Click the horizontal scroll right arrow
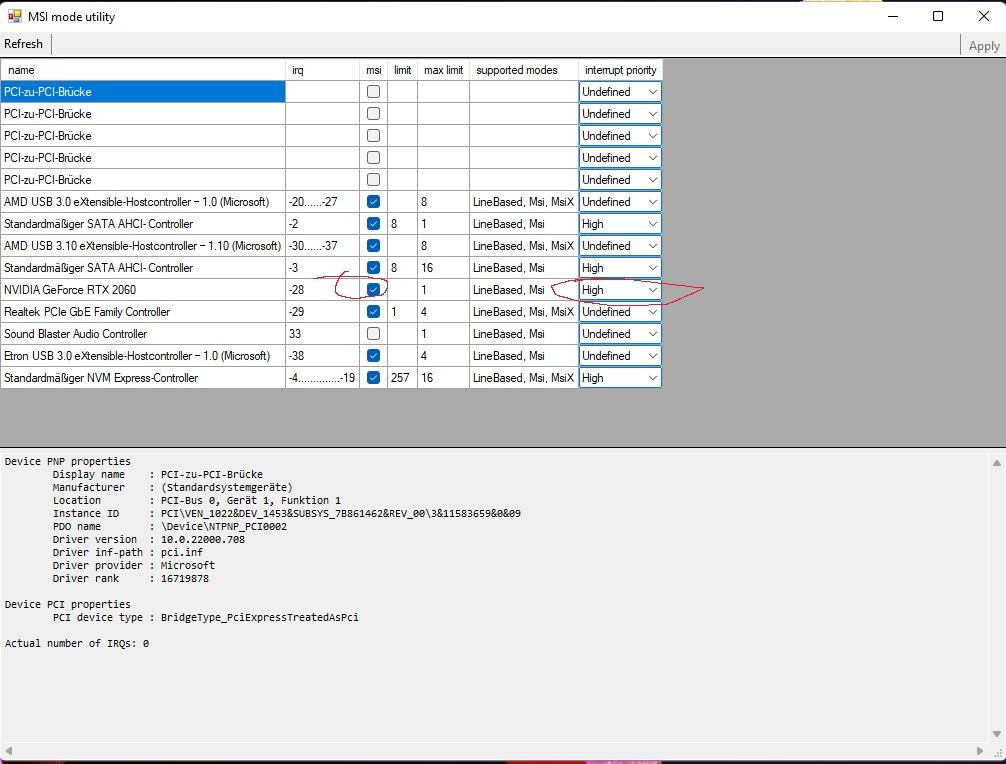This screenshot has width=1006, height=764. click(x=980, y=750)
